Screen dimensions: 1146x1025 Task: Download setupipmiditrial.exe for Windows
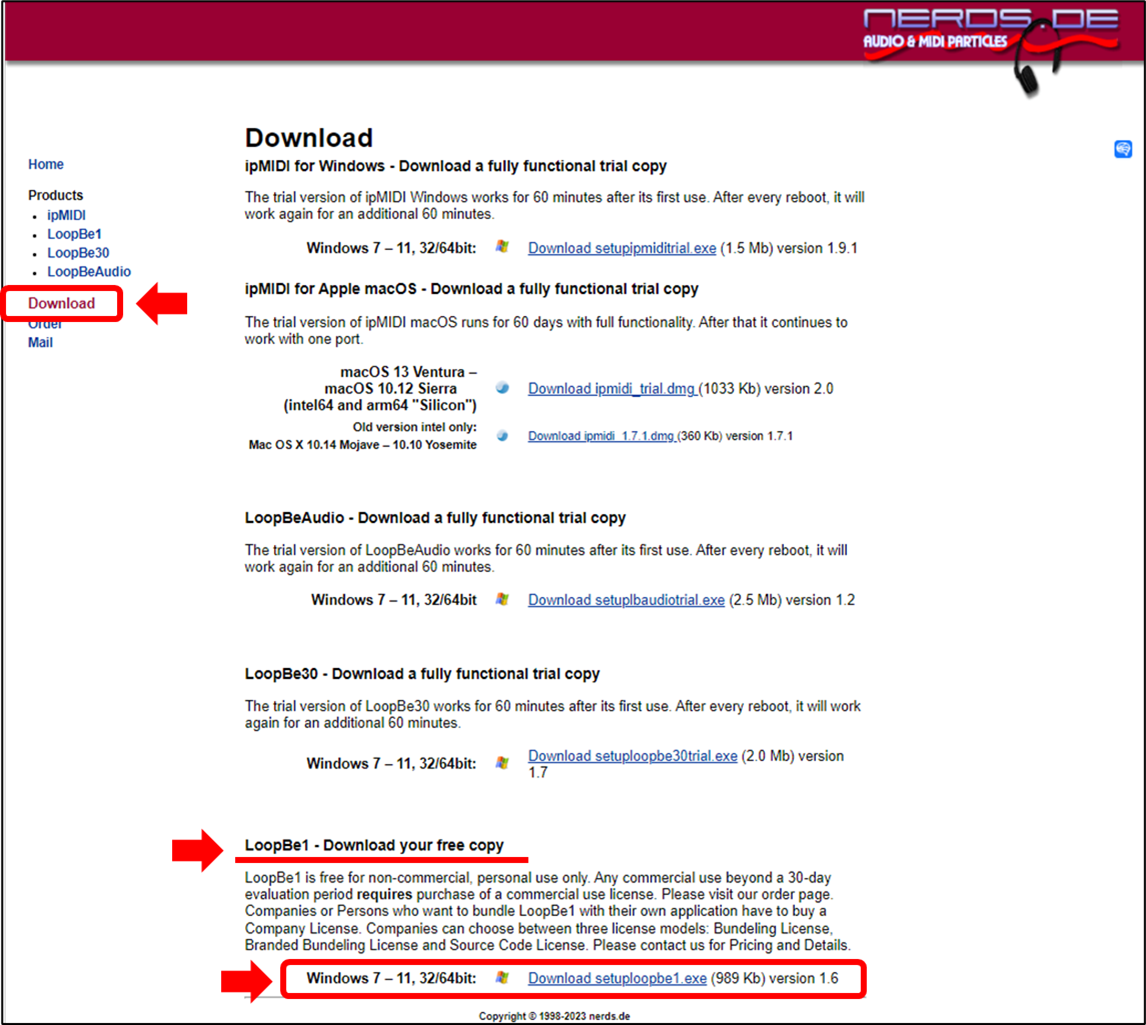pyautogui.click(x=621, y=248)
